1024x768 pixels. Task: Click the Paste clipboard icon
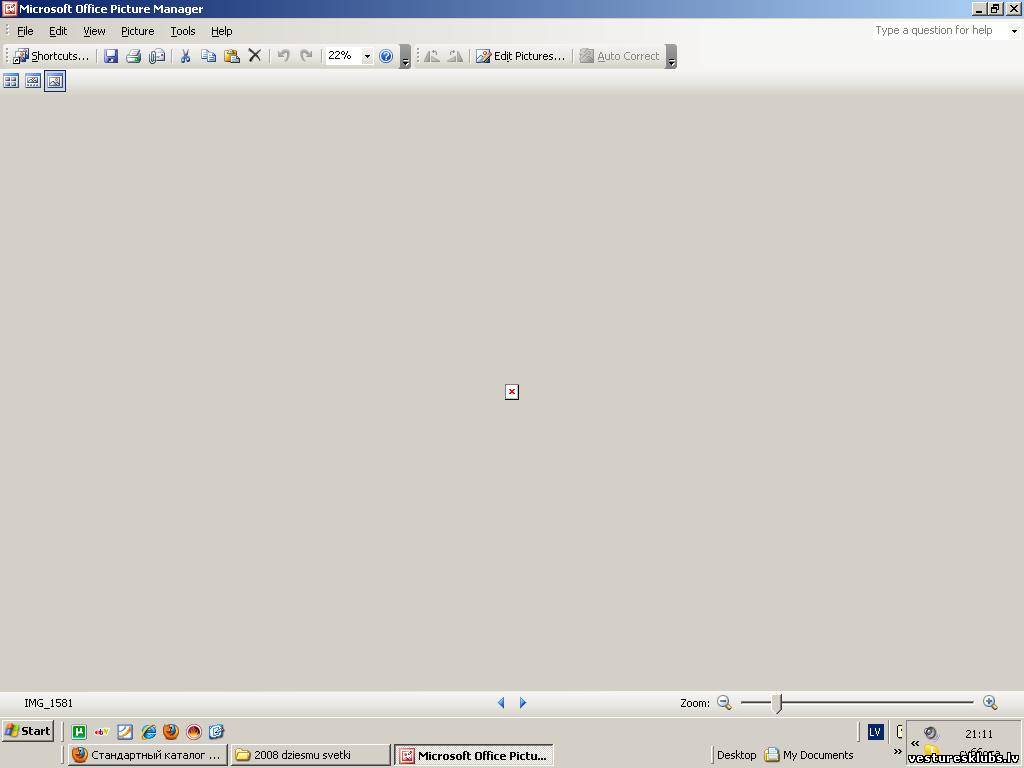point(231,56)
